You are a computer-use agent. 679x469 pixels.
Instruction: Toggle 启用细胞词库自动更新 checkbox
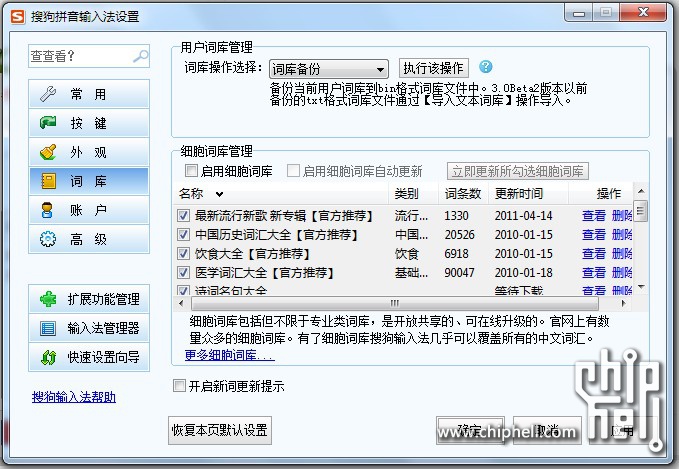293,171
